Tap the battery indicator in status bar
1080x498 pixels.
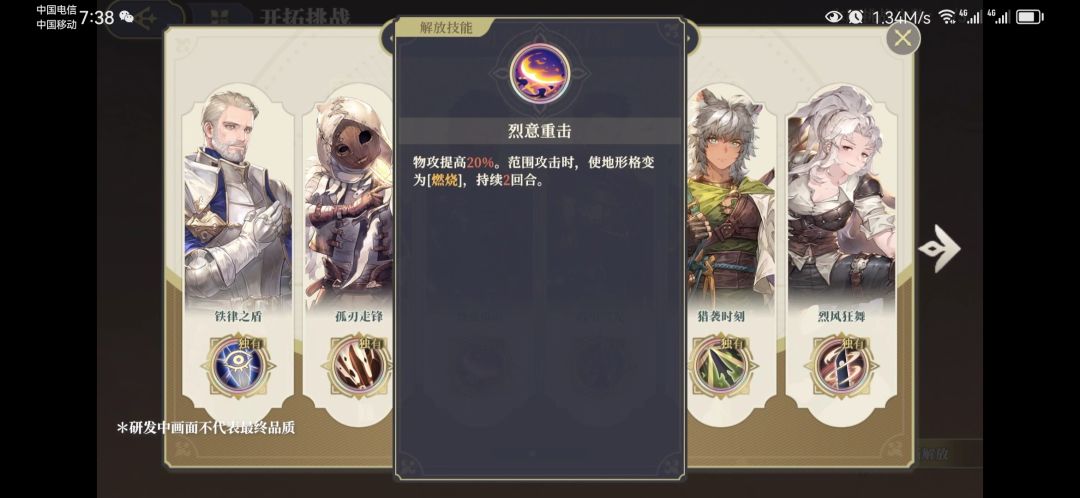(x=1030, y=17)
